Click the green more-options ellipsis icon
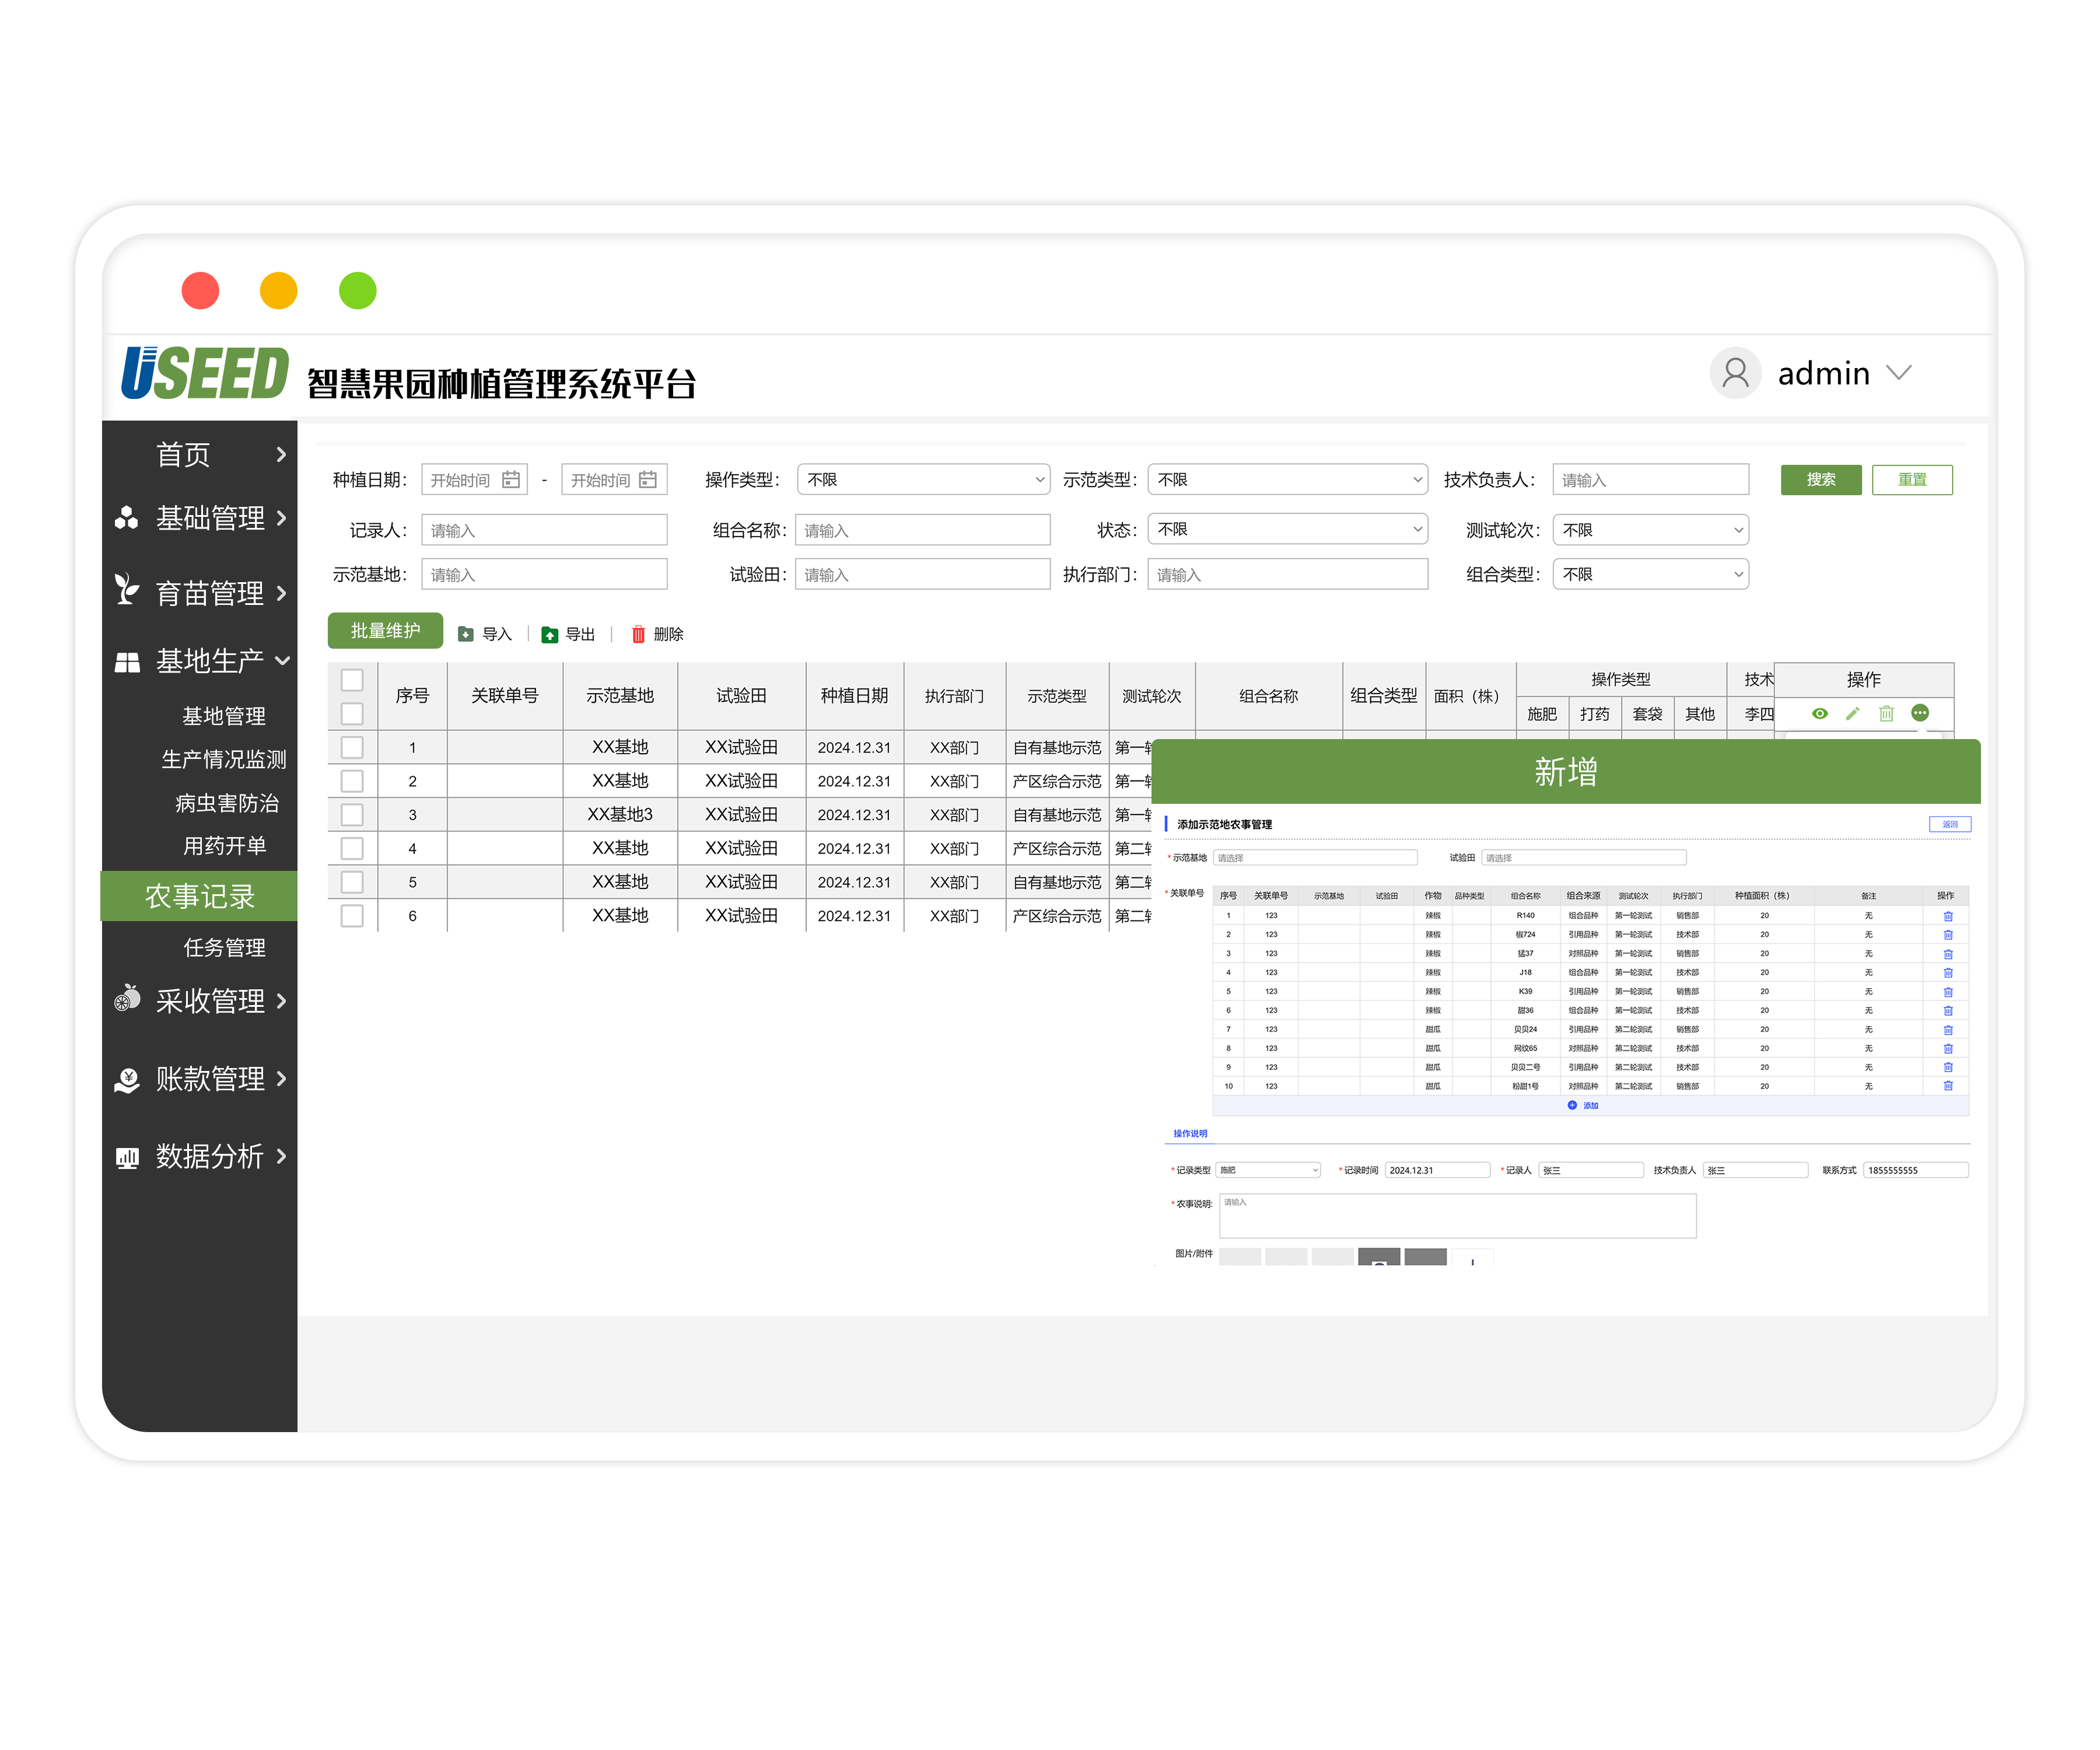 (1920, 713)
